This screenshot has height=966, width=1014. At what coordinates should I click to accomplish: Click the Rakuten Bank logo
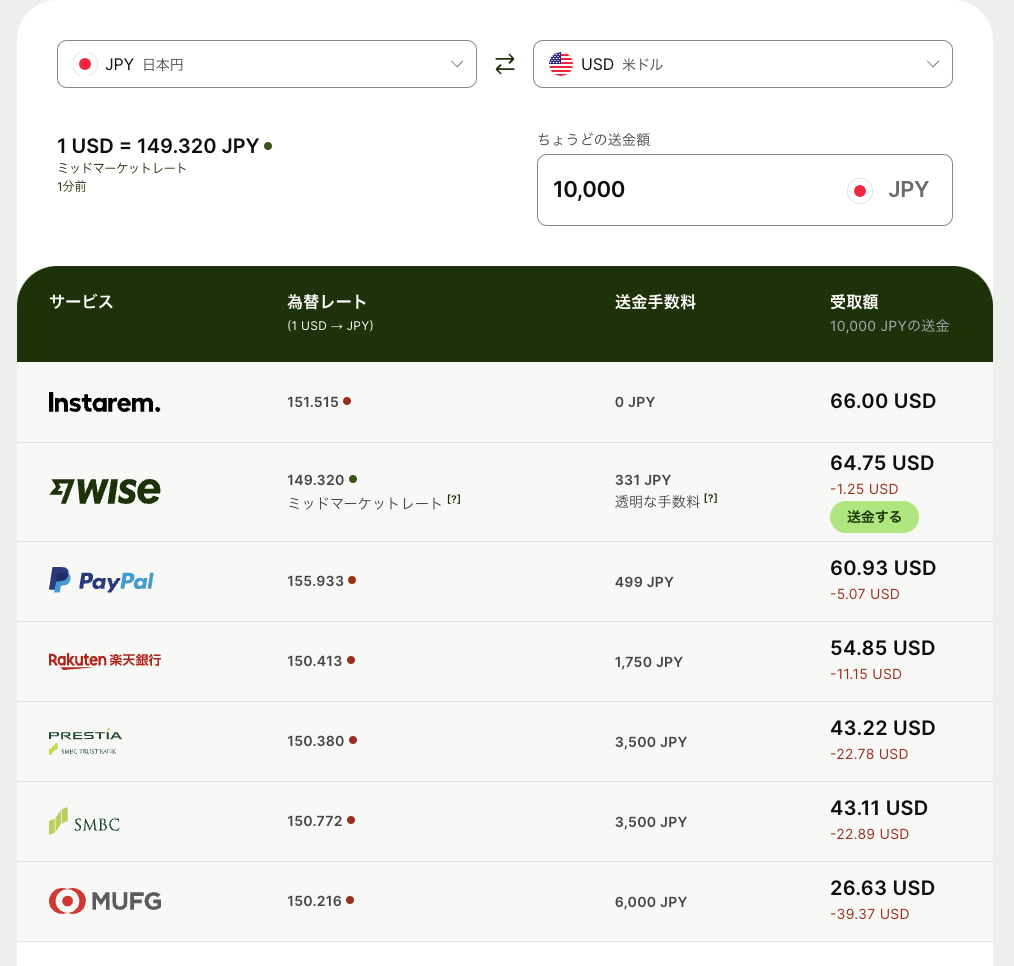point(105,660)
